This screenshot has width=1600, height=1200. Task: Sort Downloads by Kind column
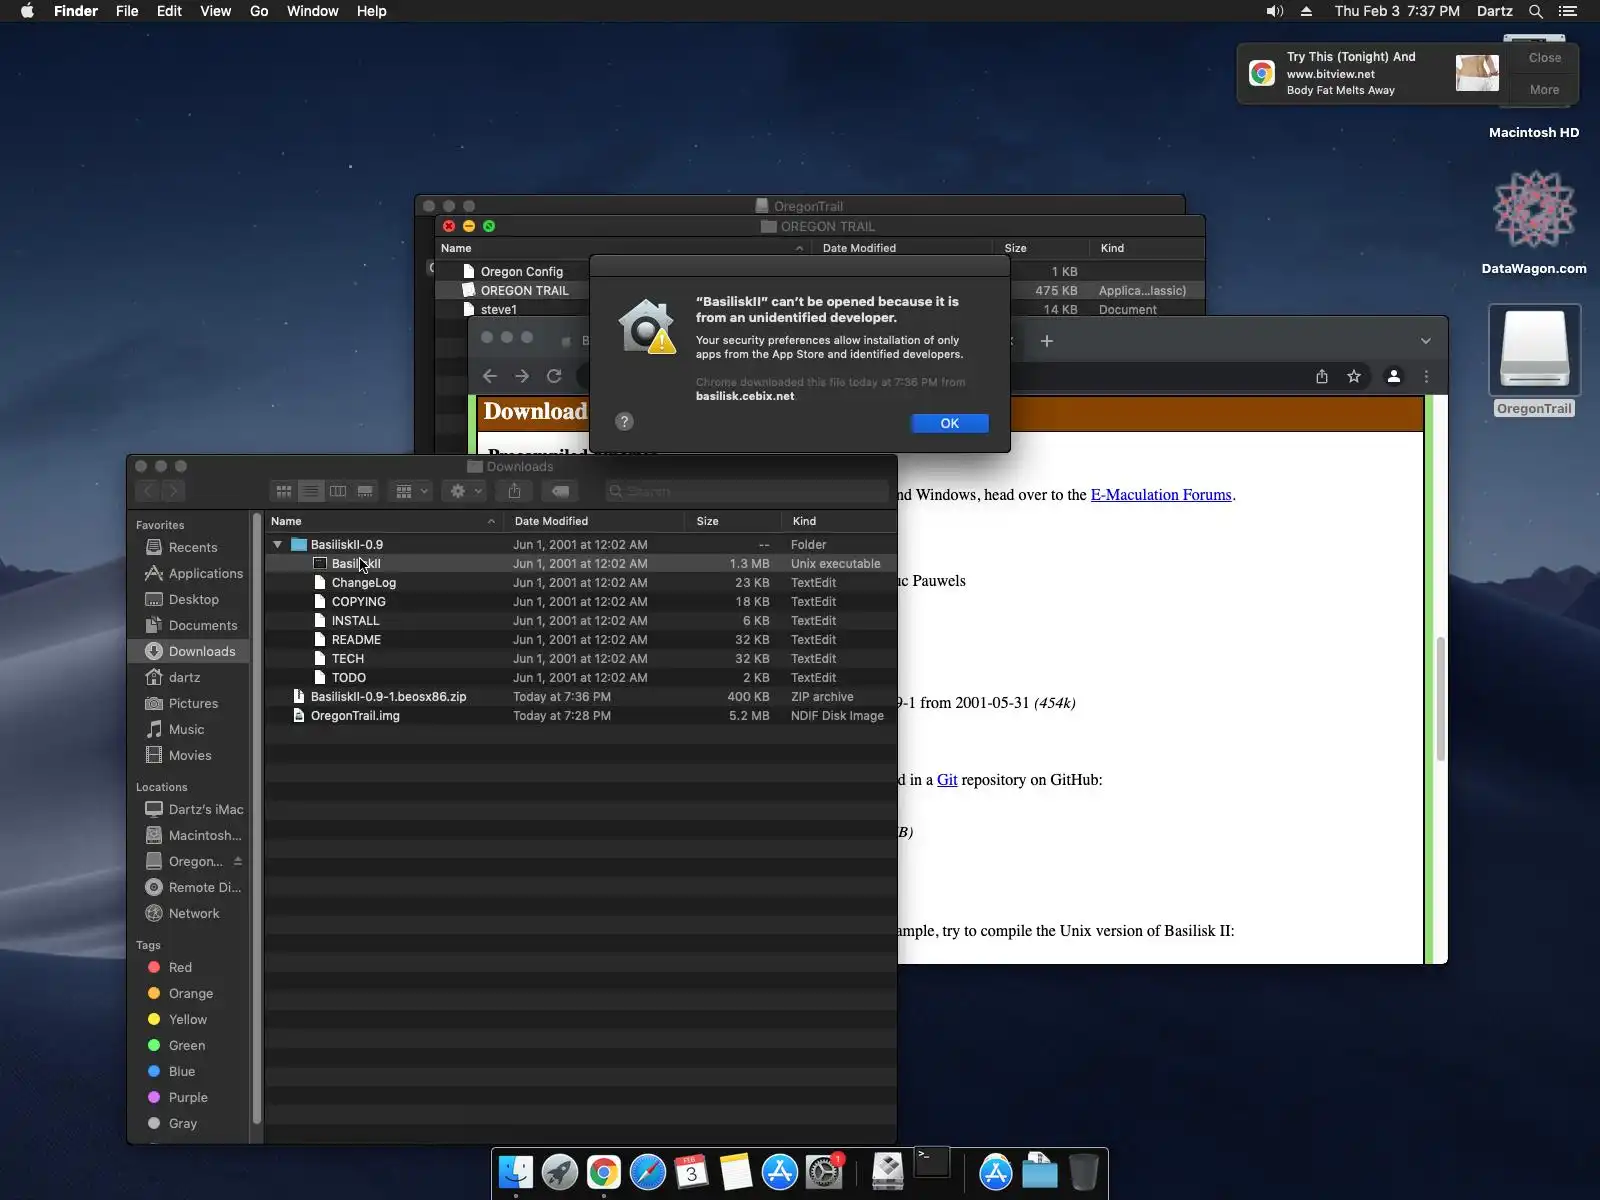point(840,521)
